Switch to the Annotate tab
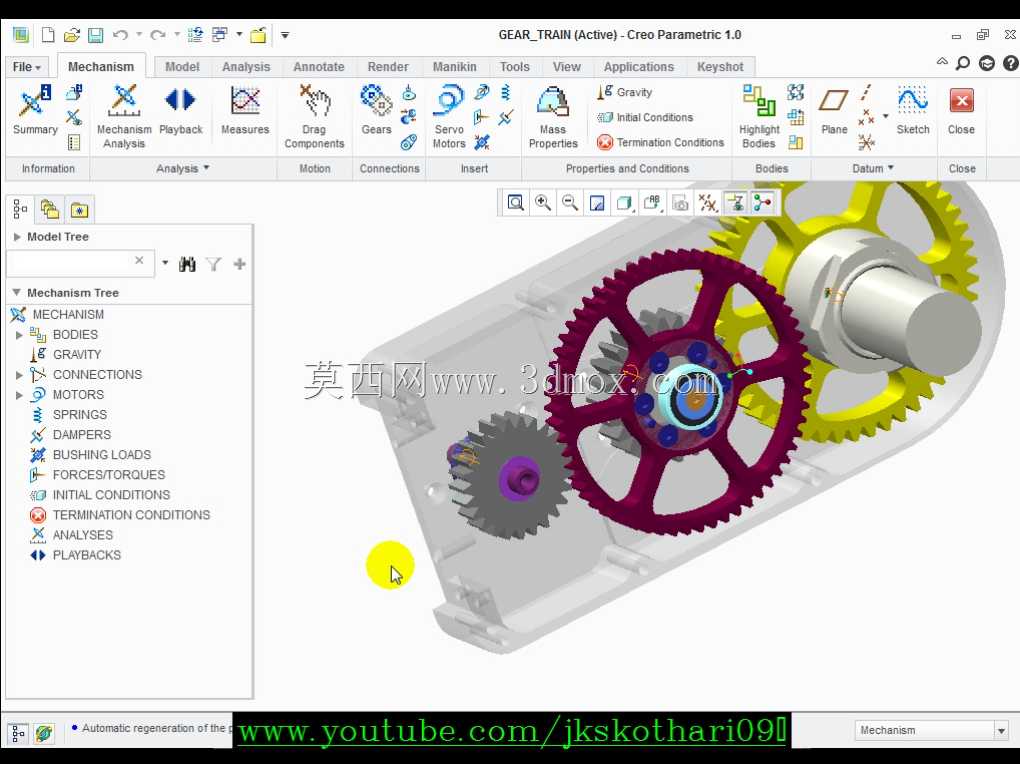Screen dimensions: 1020x764 (319, 66)
